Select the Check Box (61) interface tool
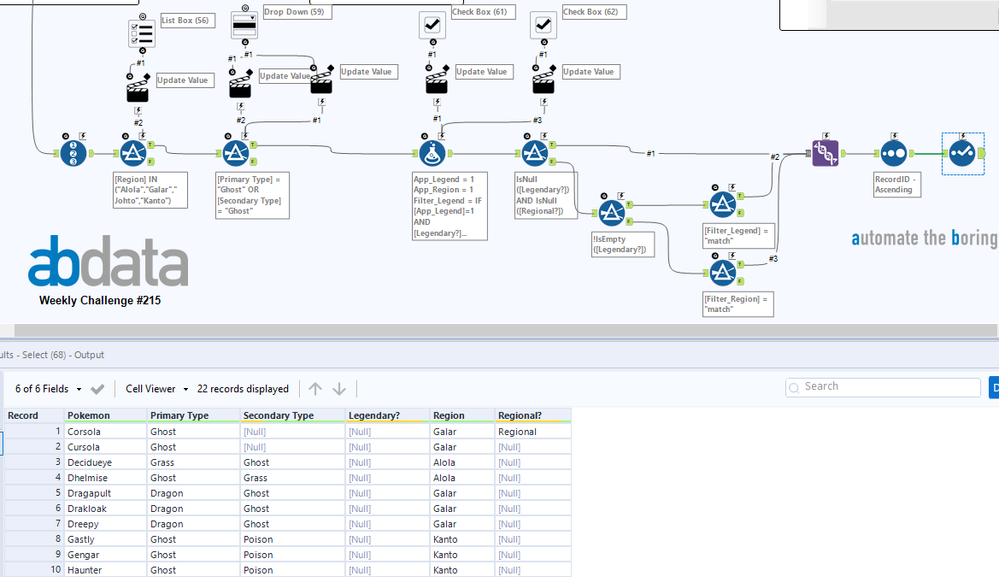 [433, 25]
